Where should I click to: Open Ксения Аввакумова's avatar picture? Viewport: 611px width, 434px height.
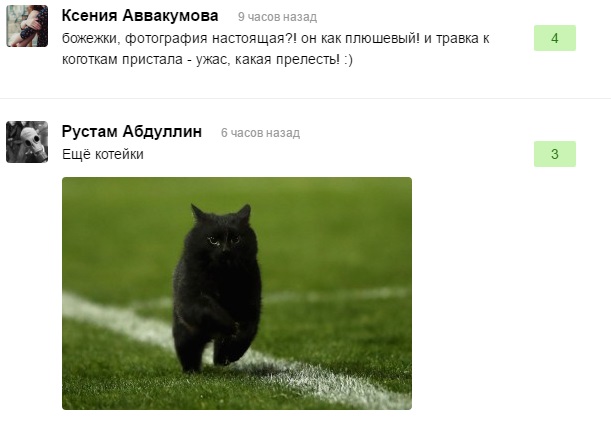pyautogui.click(x=27, y=26)
